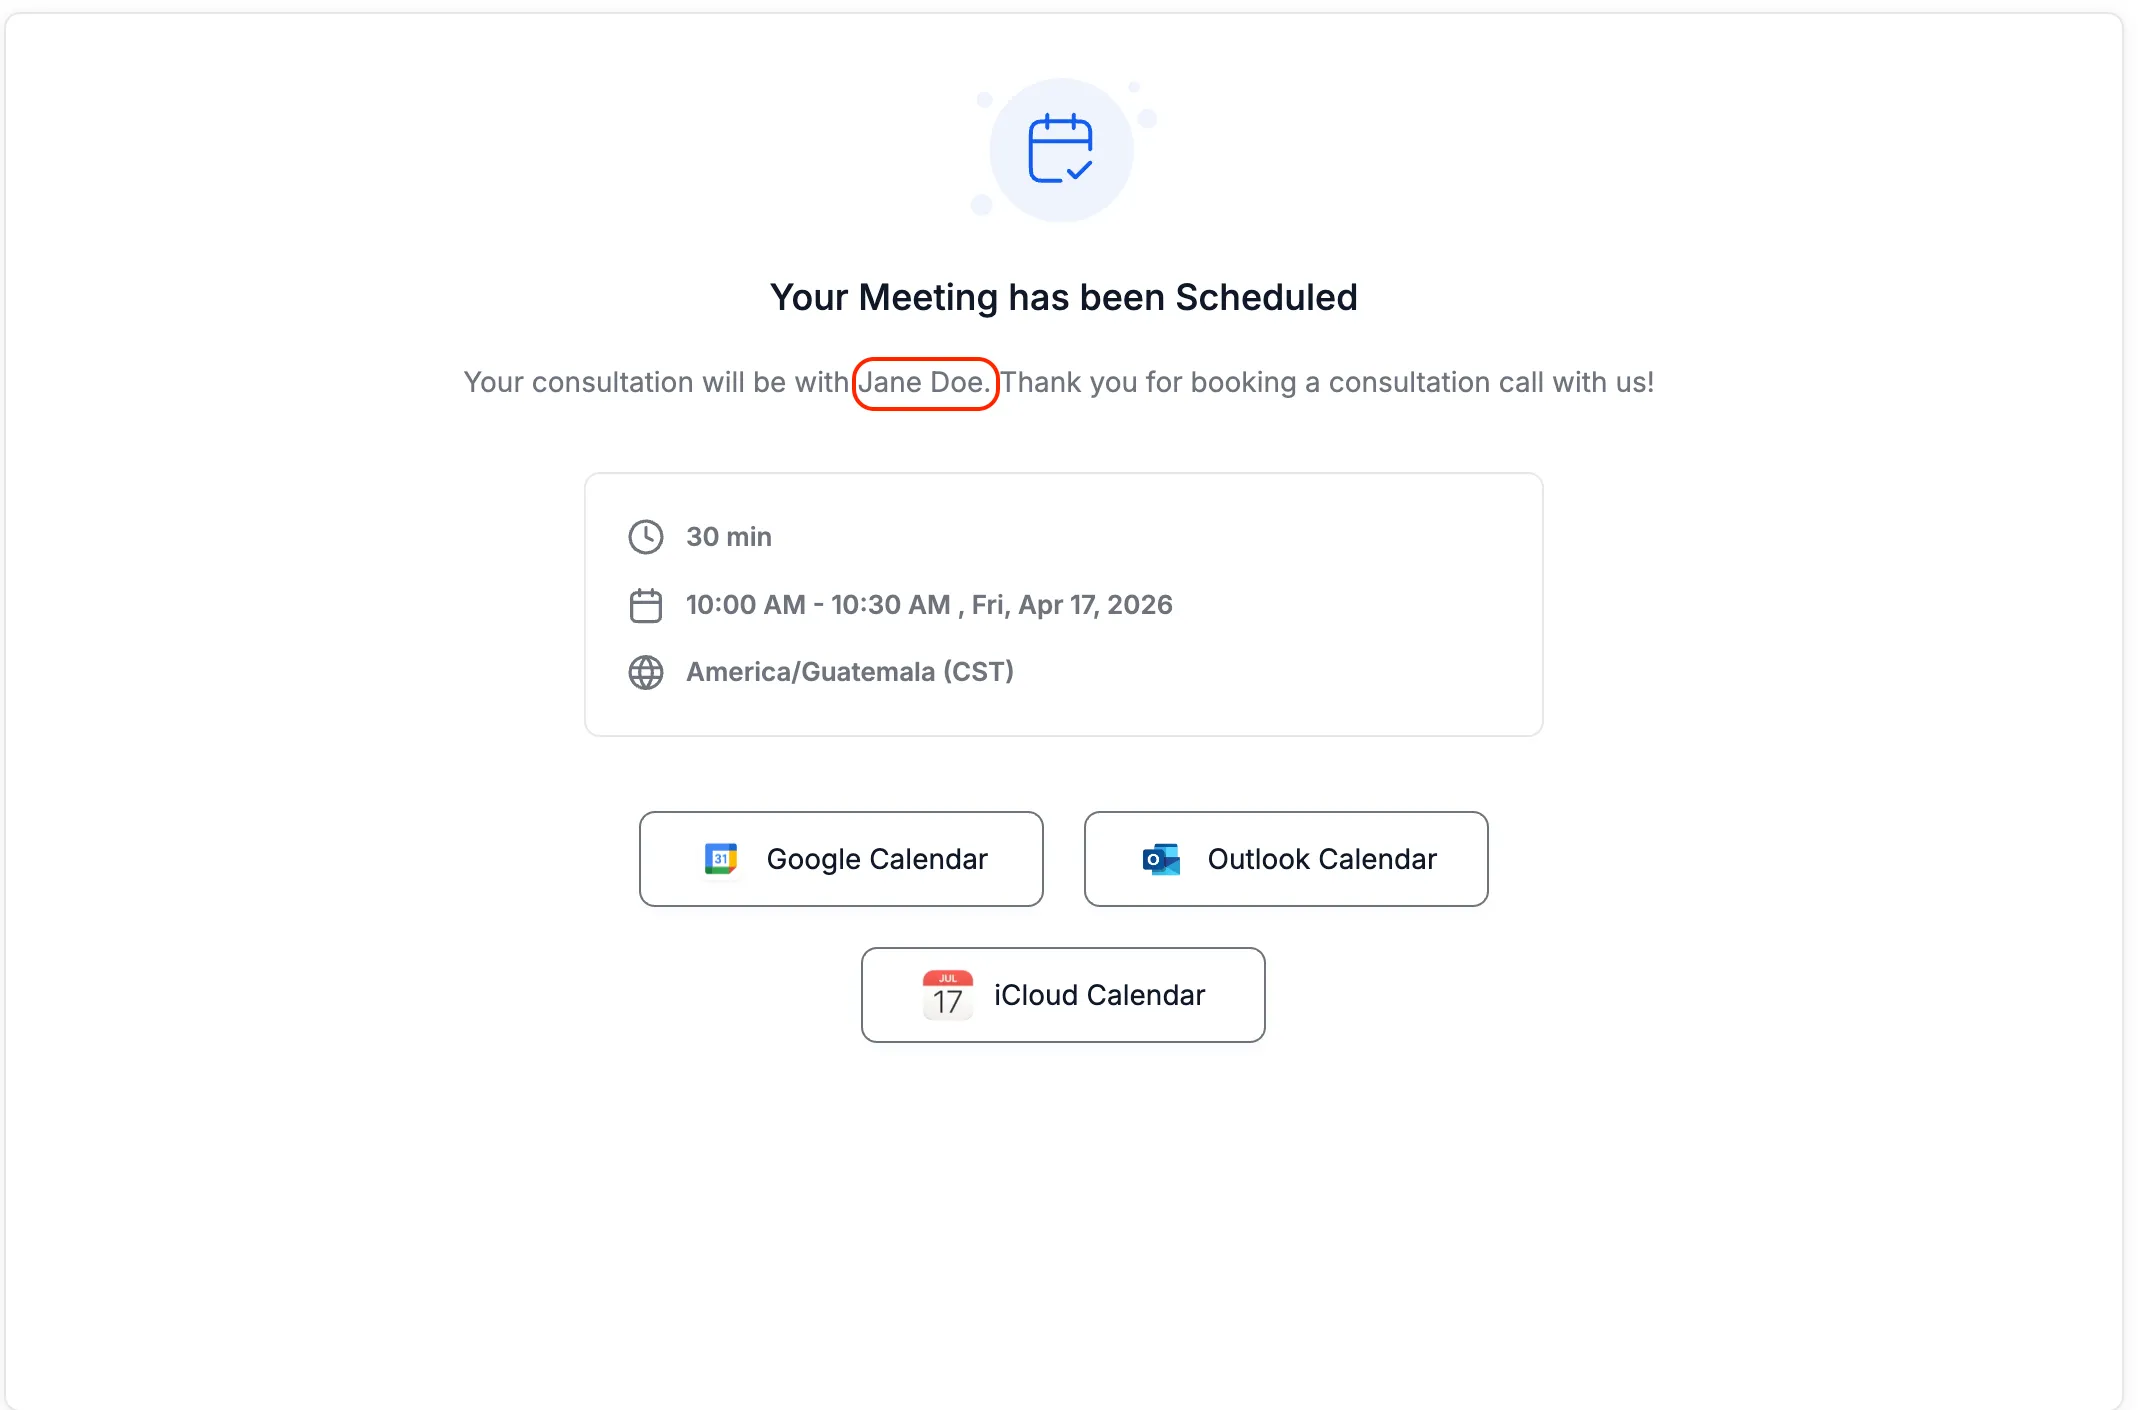Add the meeting to iCloud Calendar
Viewport: 2138px width, 1410px height.
pos(1062,994)
